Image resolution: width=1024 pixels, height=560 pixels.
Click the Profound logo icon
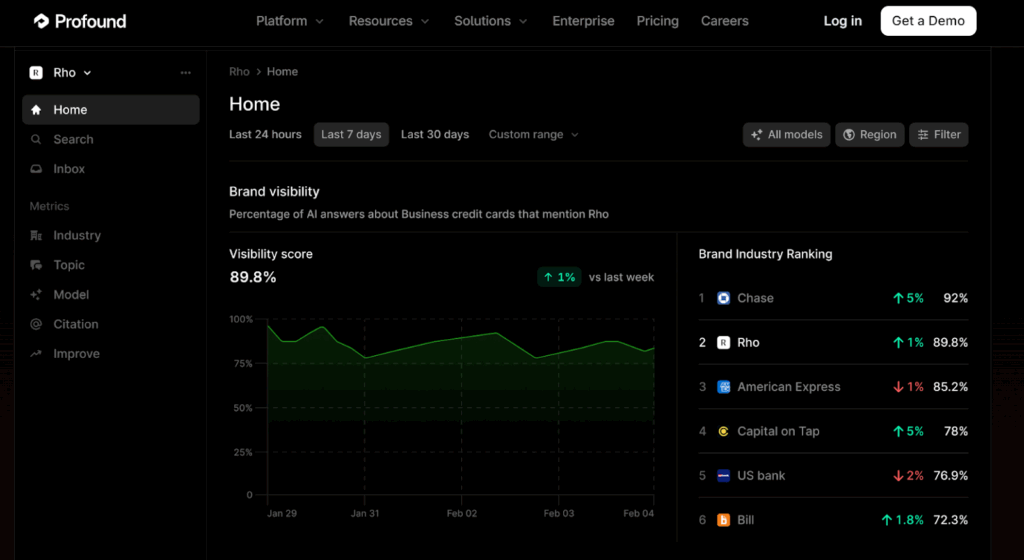pyautogui.click(x=41, y=21)
